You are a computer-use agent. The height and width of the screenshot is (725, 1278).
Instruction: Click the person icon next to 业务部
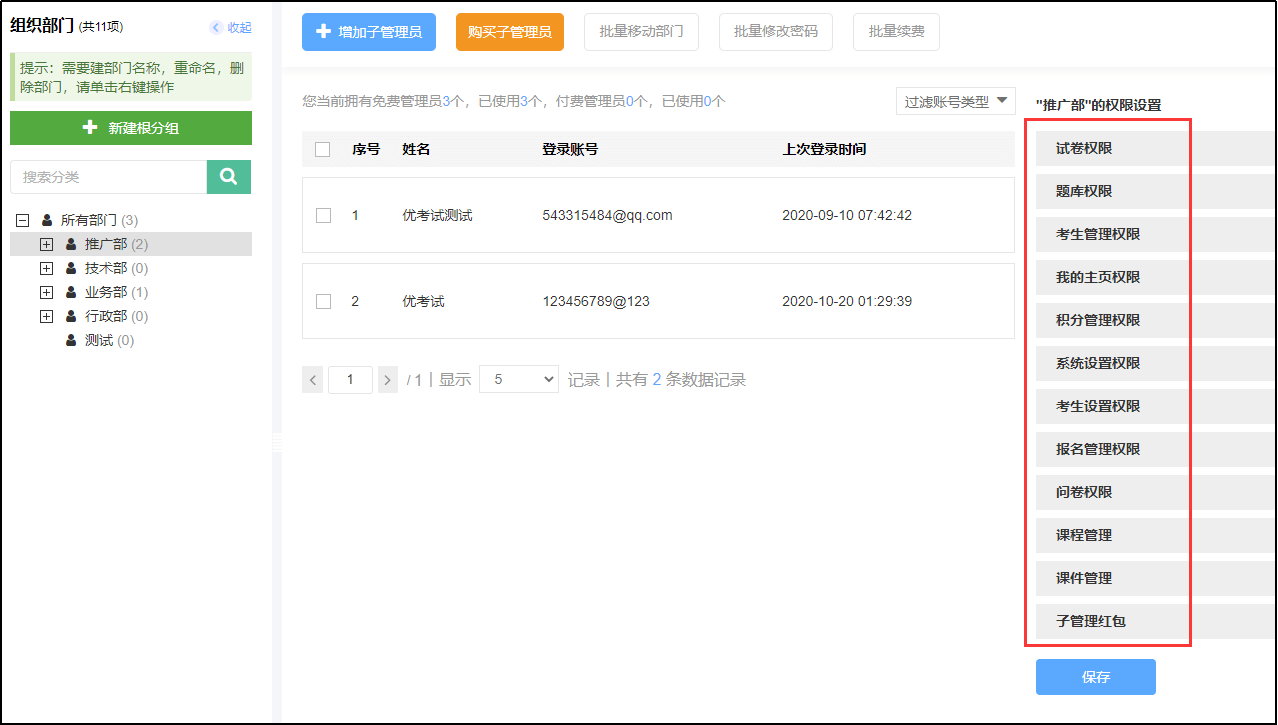pos(71,292)
